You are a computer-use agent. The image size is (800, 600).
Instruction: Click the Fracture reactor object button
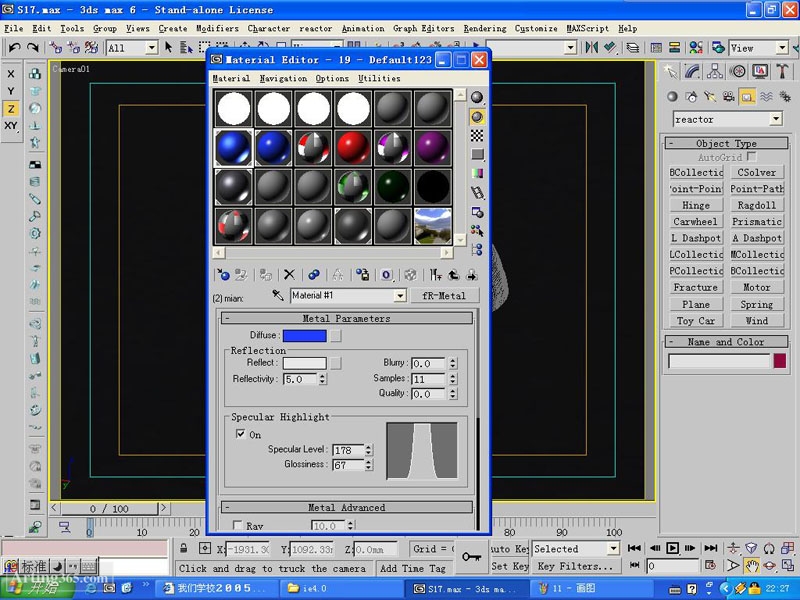pos(696,288)
